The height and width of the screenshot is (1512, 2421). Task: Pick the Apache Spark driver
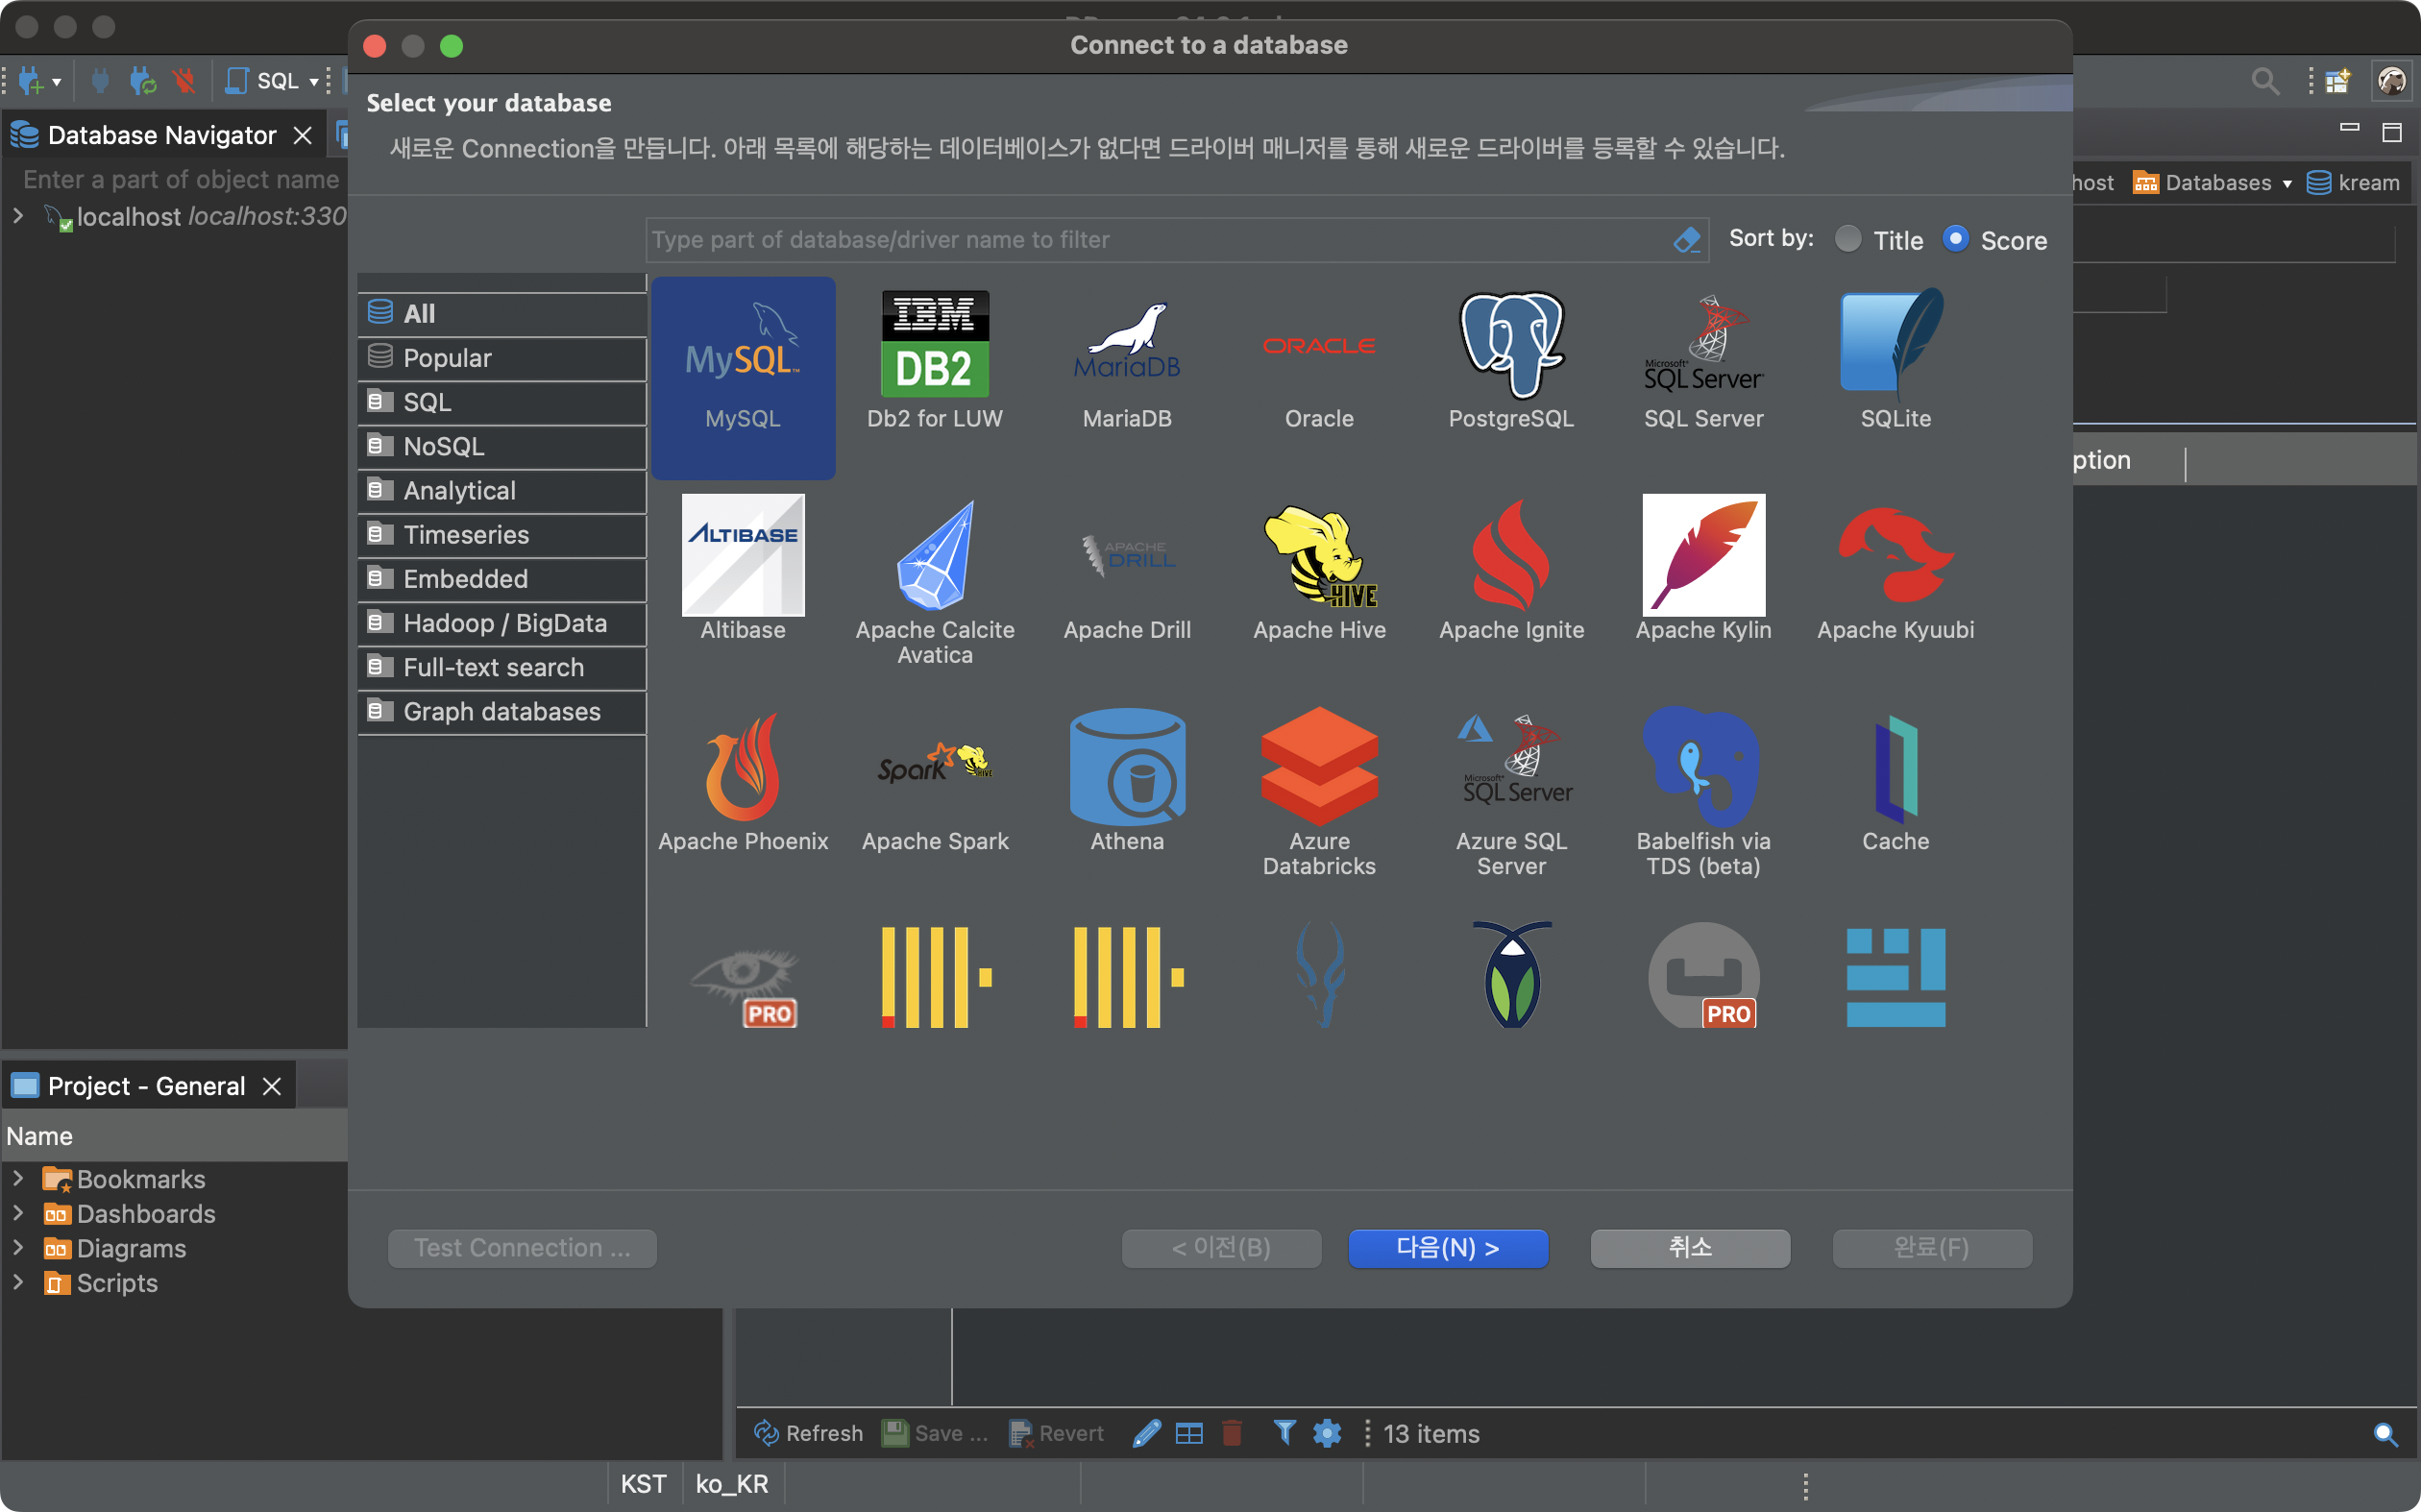934,780
